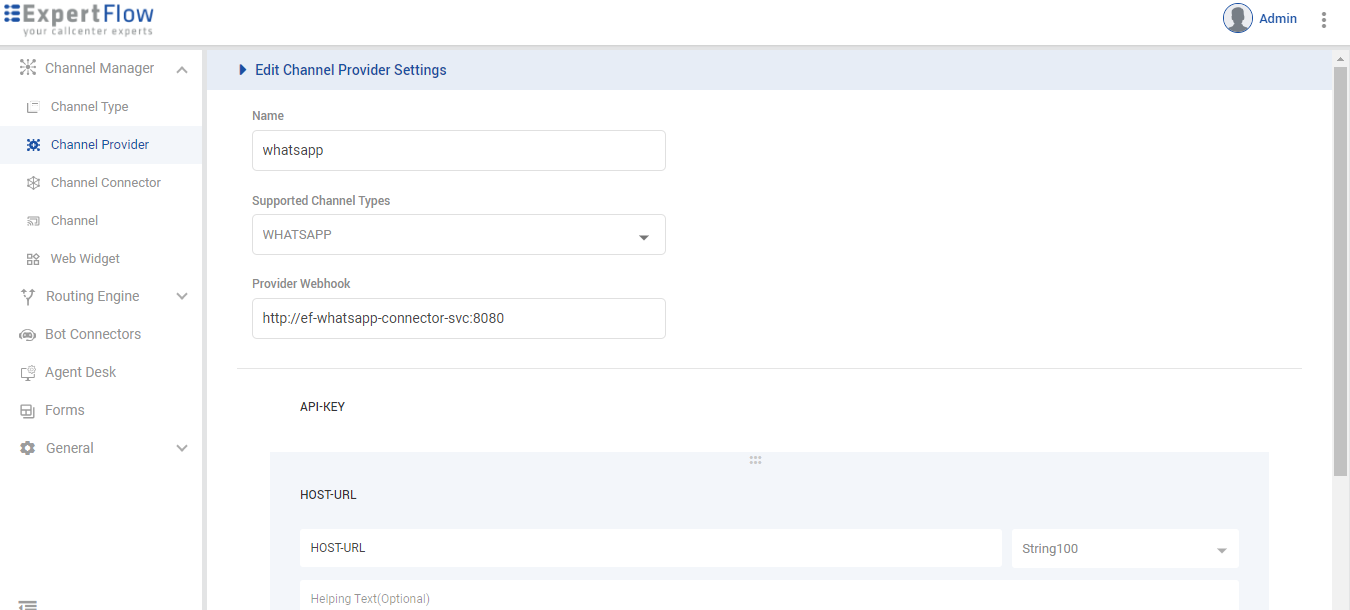This screenshot has width=1350, height=610.
Task: Expand the Routing Engine menu
Action: point(181,297)
